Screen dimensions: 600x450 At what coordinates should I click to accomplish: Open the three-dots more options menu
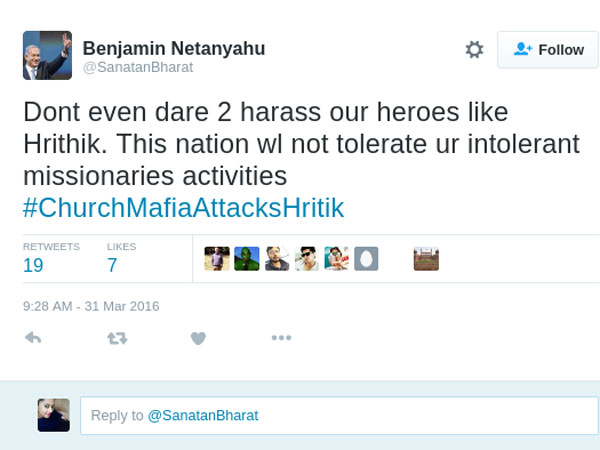click(281, 338)
